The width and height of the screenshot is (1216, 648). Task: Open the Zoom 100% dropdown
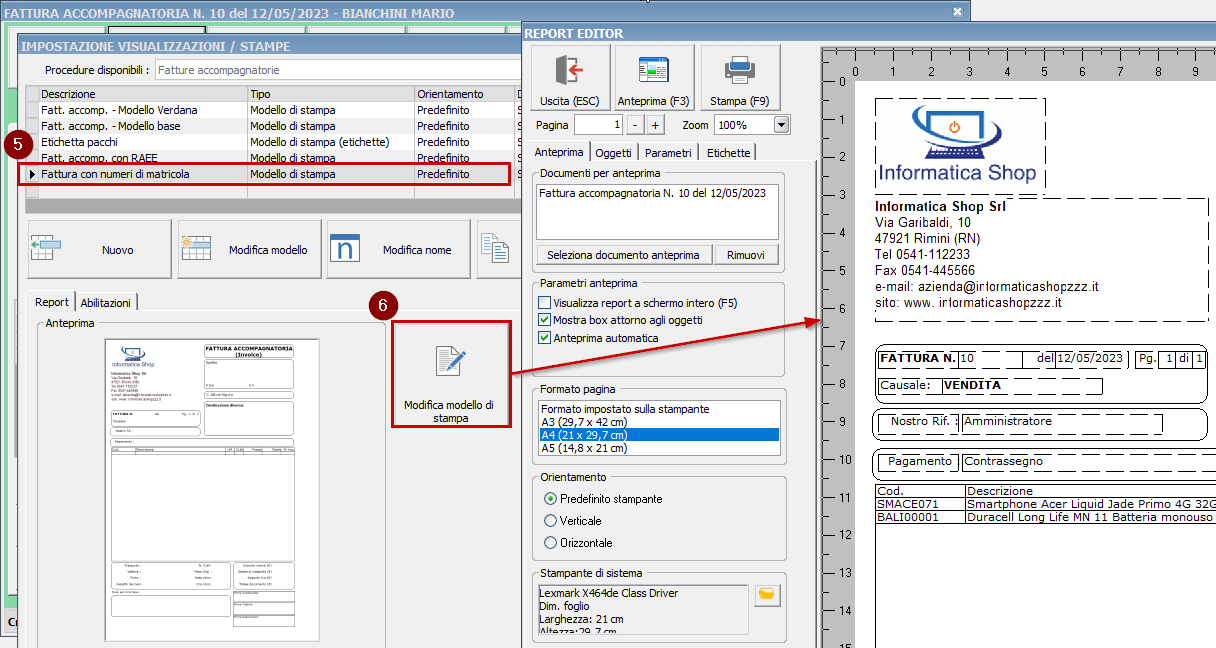tap(781, 125)
